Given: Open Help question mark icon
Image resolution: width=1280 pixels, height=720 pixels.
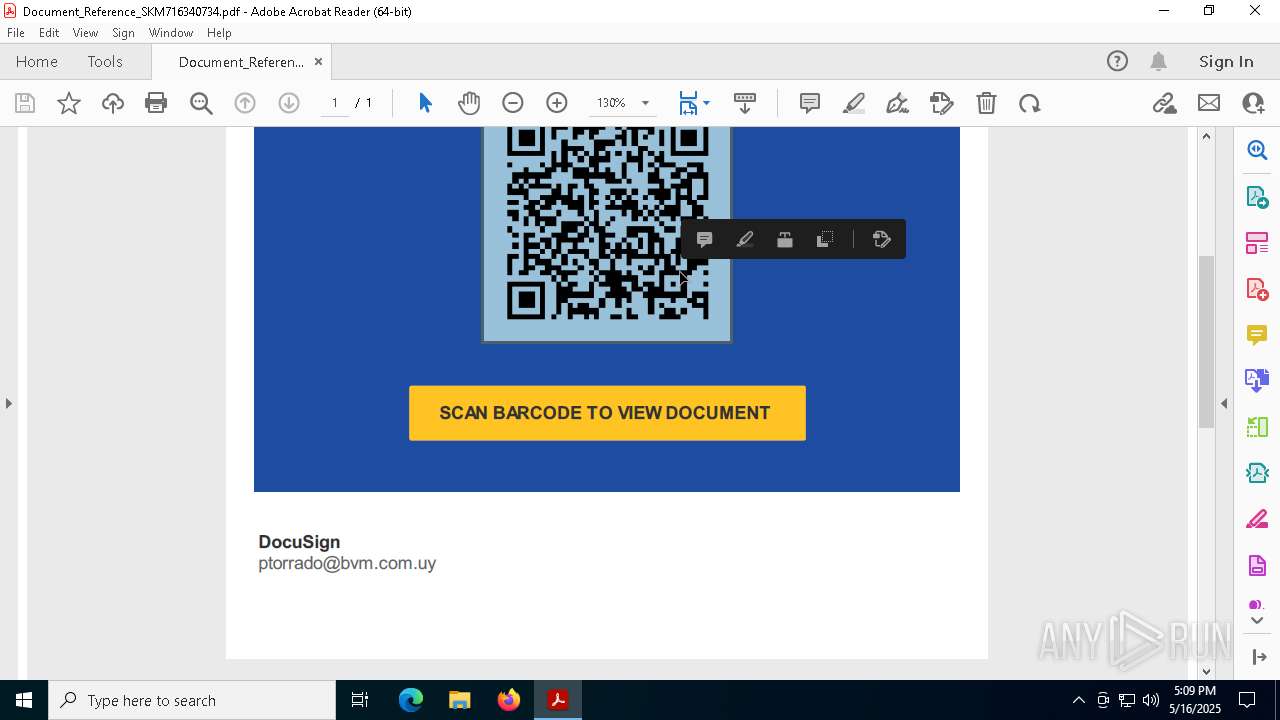Looking at the screenshot, I should tap(1117, 61).
